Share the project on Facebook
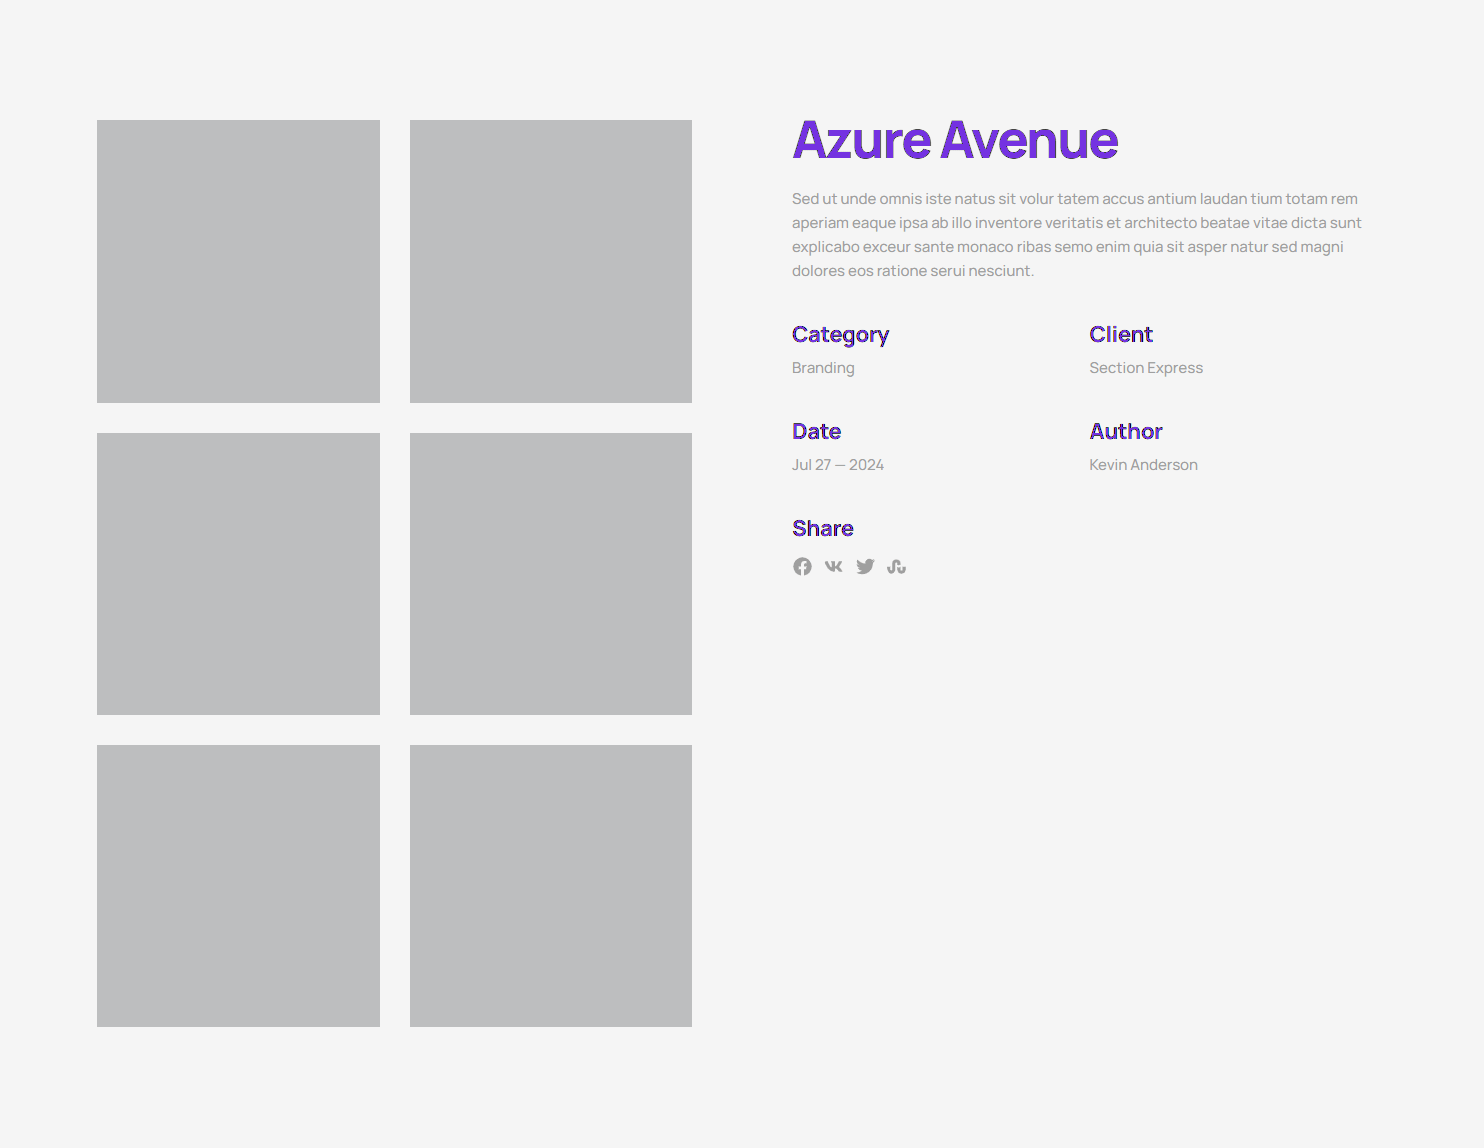This screenshot has width=1484, height=1148. point(802,567)
